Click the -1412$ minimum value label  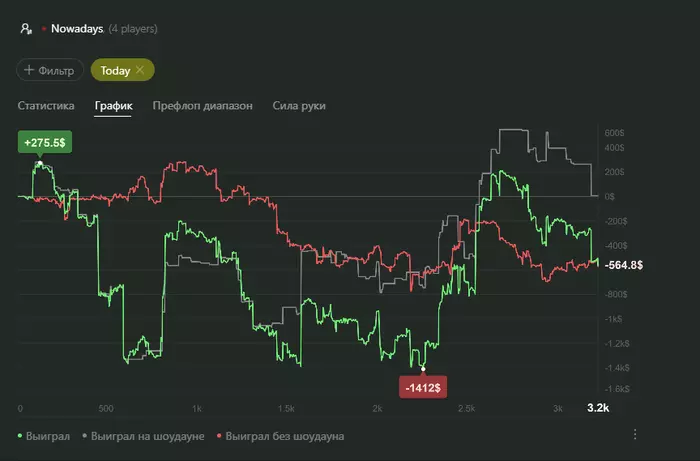[423, 386]
